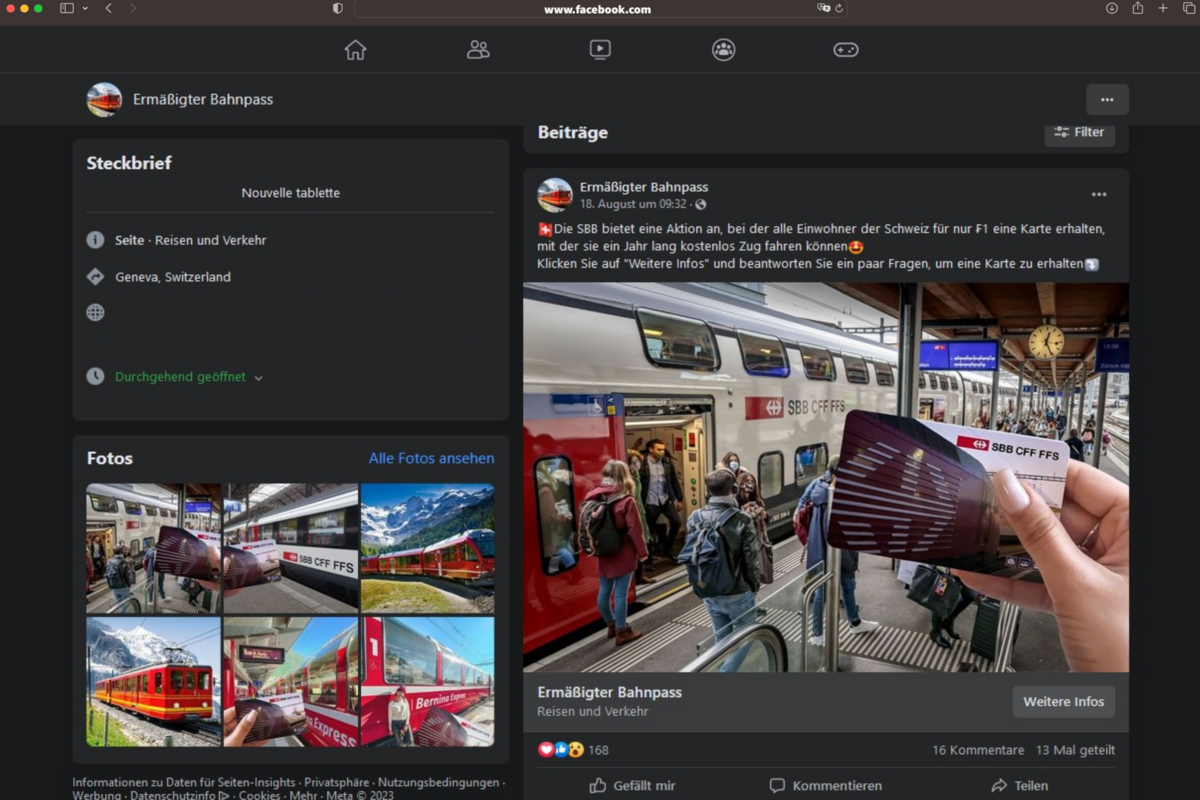Click the Ermäßigter Bahnpass link title below image
The width and height of the screenshot is (1200, 800).
(x=610, y=692)
